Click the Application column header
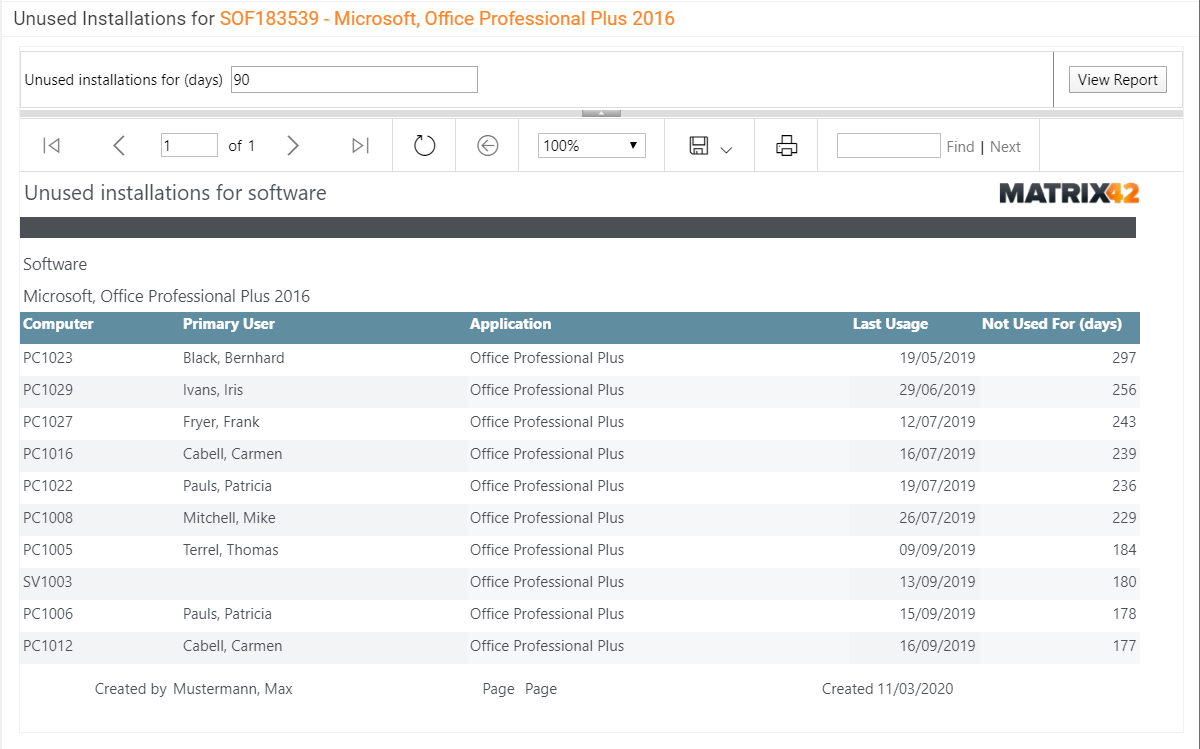1200x749 pixels. click(x=510, y=324)
